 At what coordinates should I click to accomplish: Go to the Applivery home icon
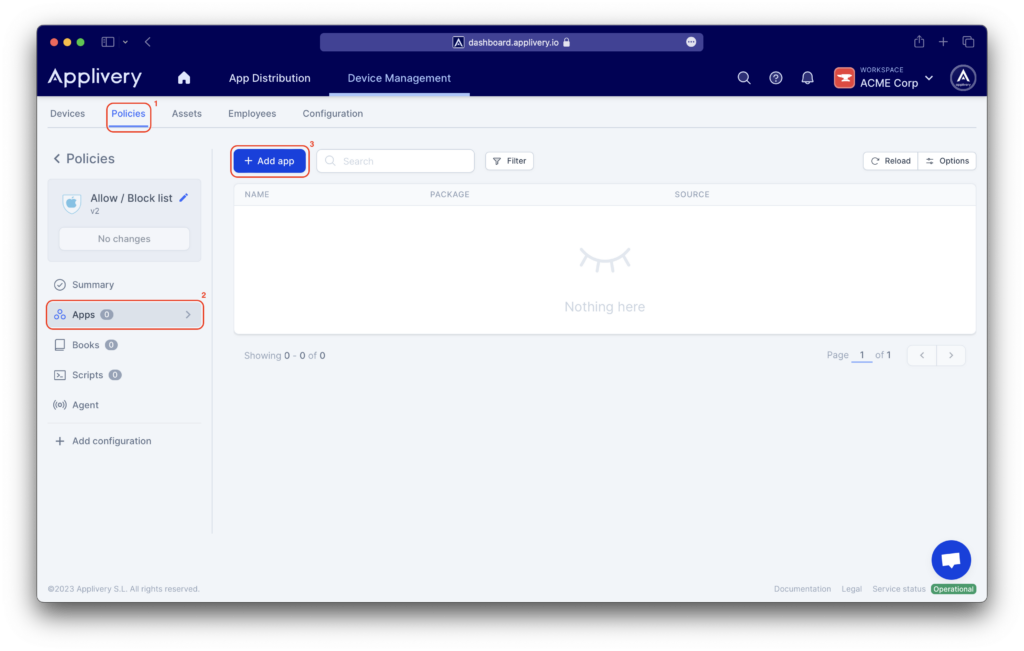coord(184,78)
